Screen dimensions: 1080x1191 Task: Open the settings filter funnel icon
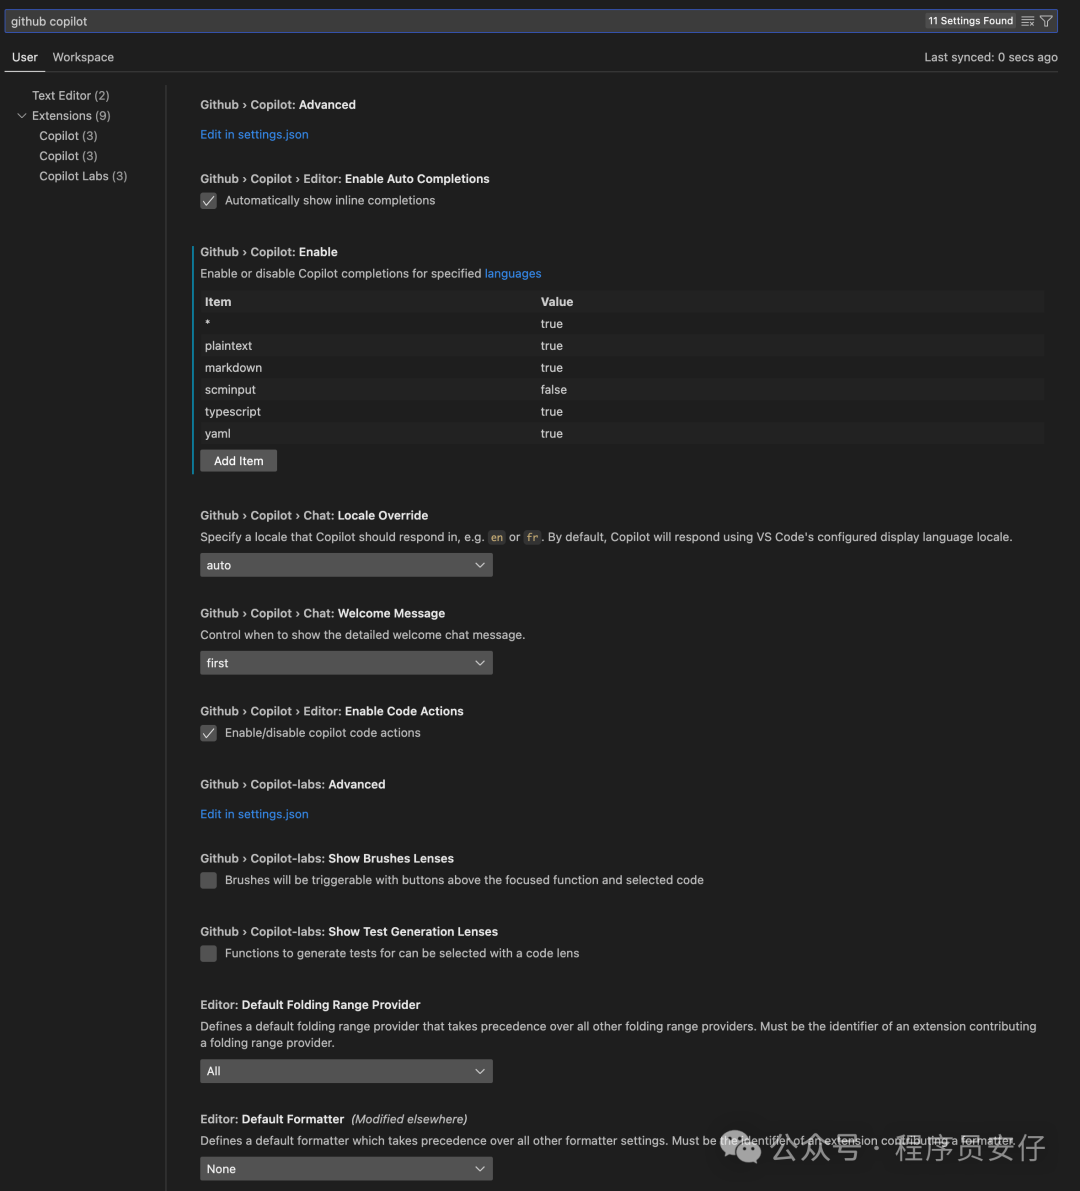[x=1046, y=21]
